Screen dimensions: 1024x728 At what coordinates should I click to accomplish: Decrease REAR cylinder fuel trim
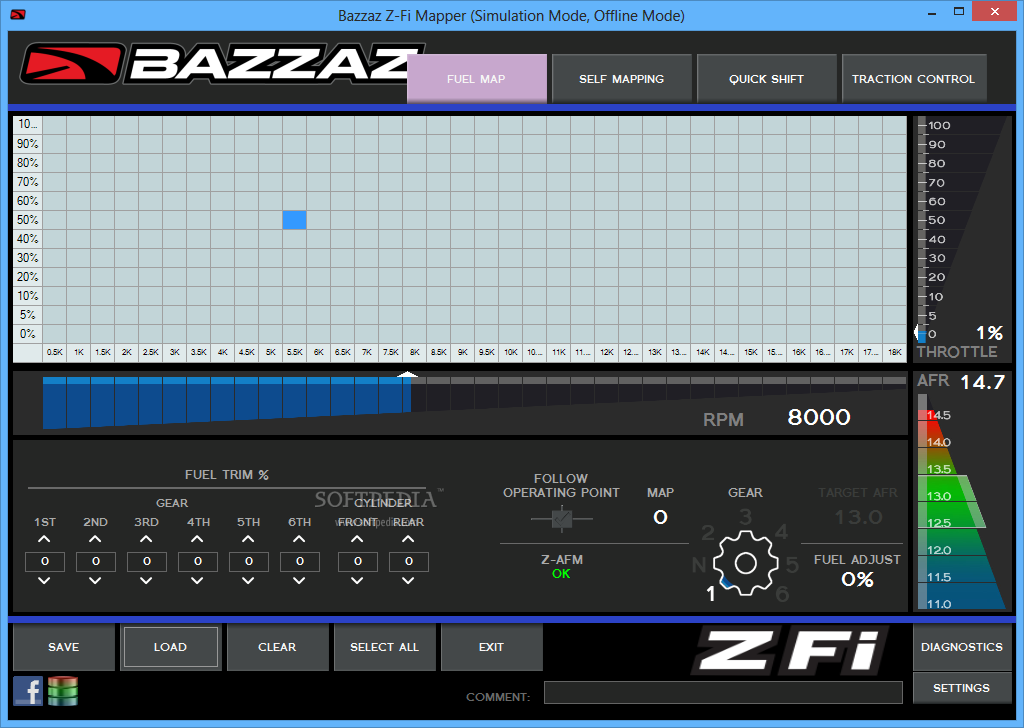click(408, 580)
